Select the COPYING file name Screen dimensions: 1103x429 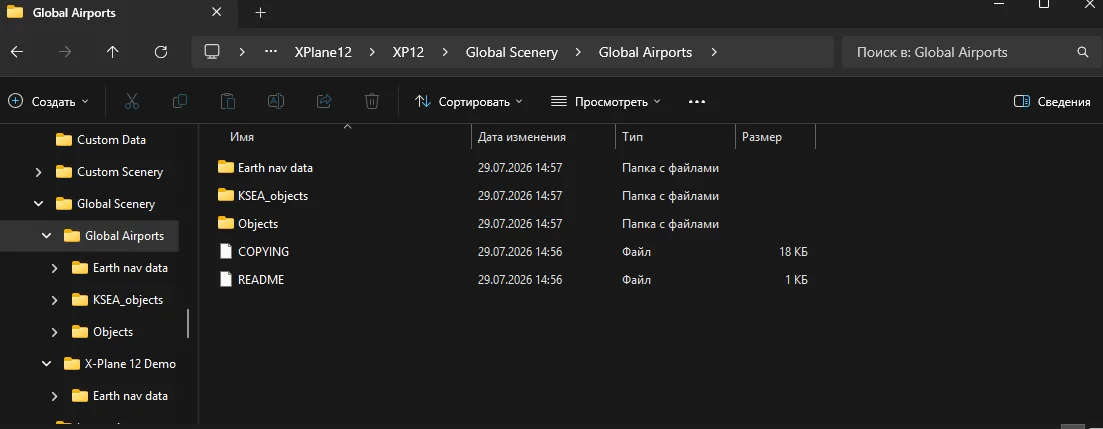[x=263, y=251]
